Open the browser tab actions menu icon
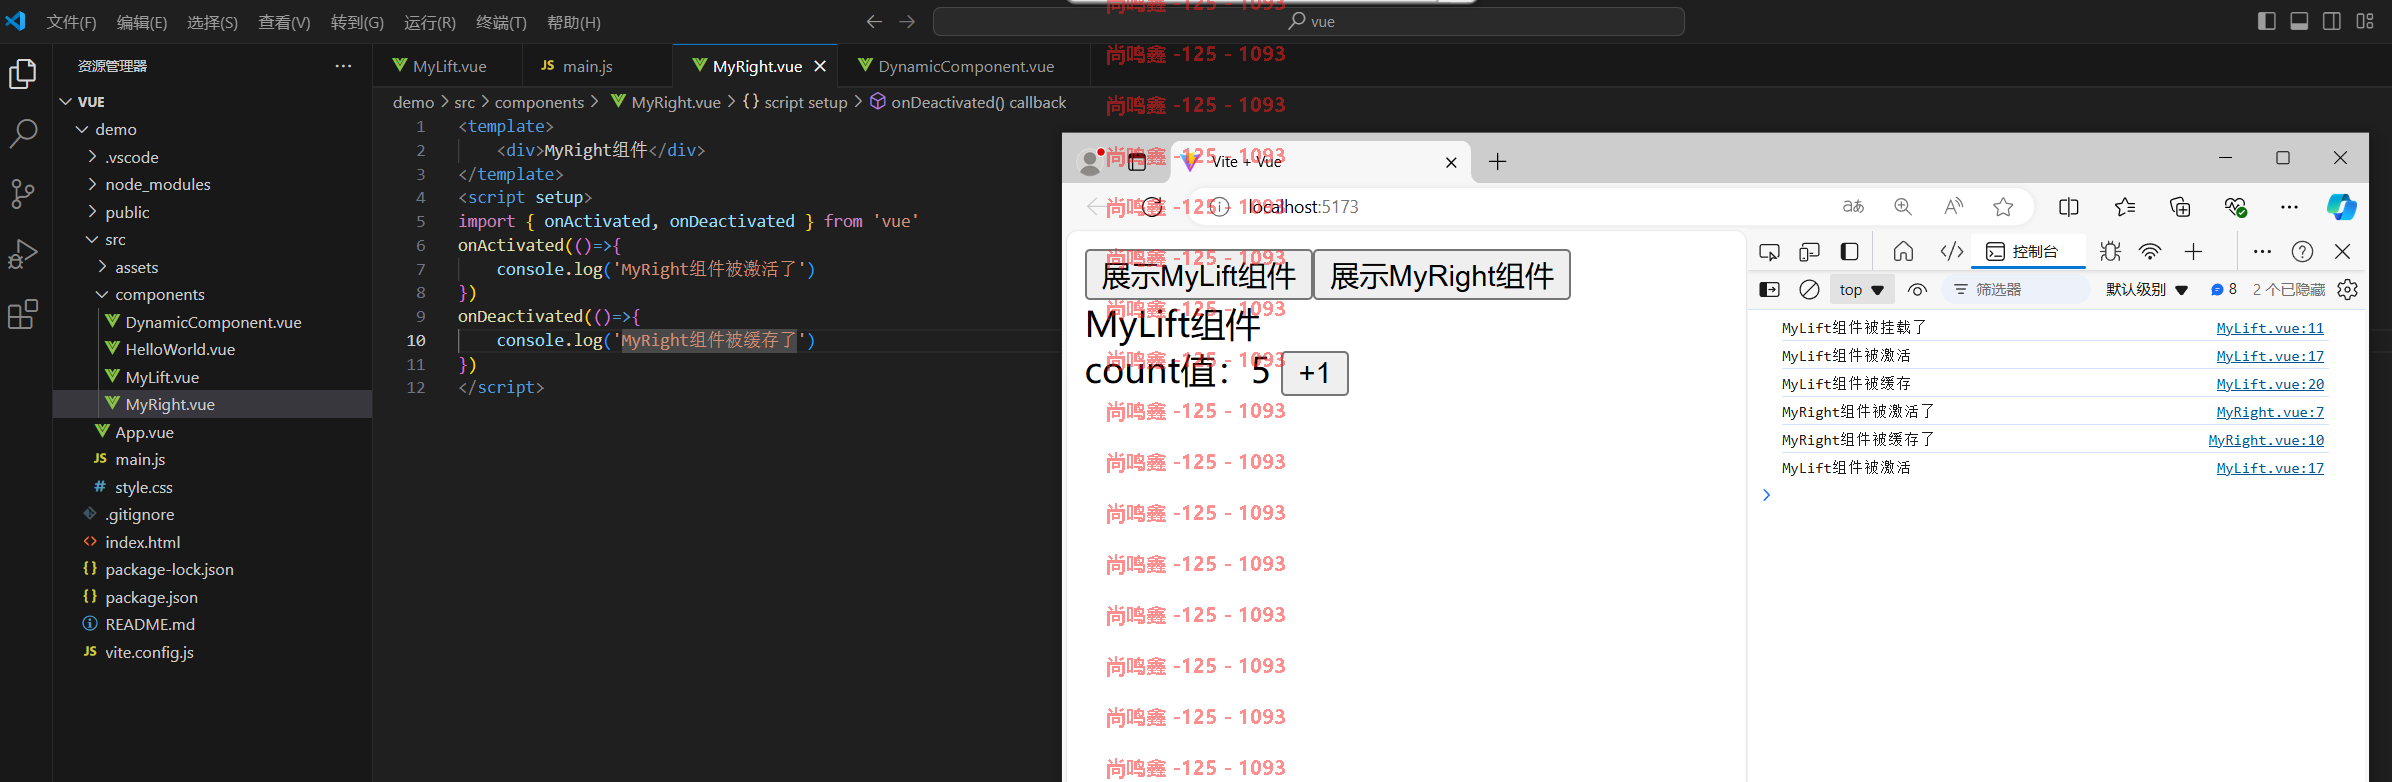The width and height of the screenshot is (2392, 782). pyautogui.click(x=1137, y=162)
